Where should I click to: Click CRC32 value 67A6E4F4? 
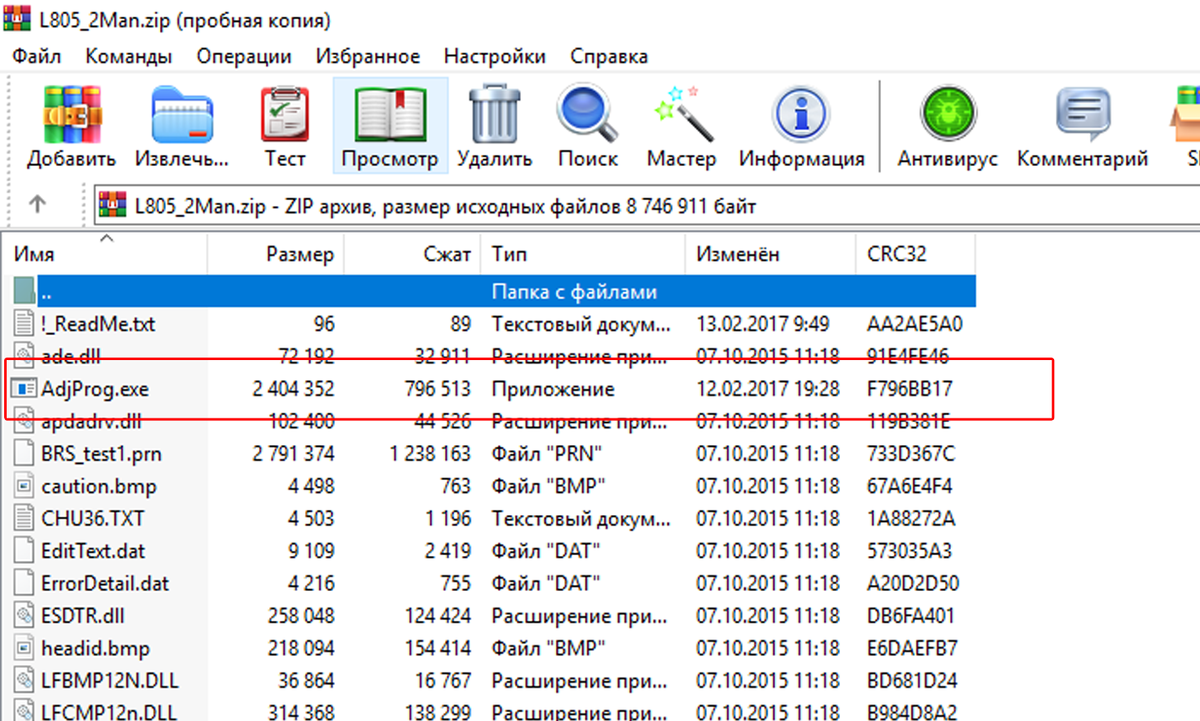coord(910,486)
